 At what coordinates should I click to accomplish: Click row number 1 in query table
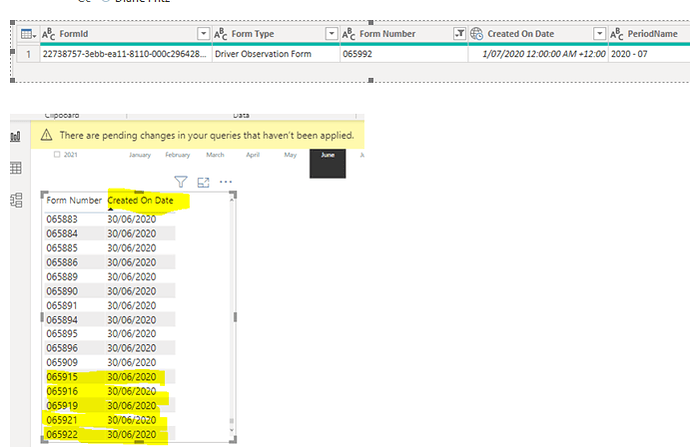click(x=28, y=54)
